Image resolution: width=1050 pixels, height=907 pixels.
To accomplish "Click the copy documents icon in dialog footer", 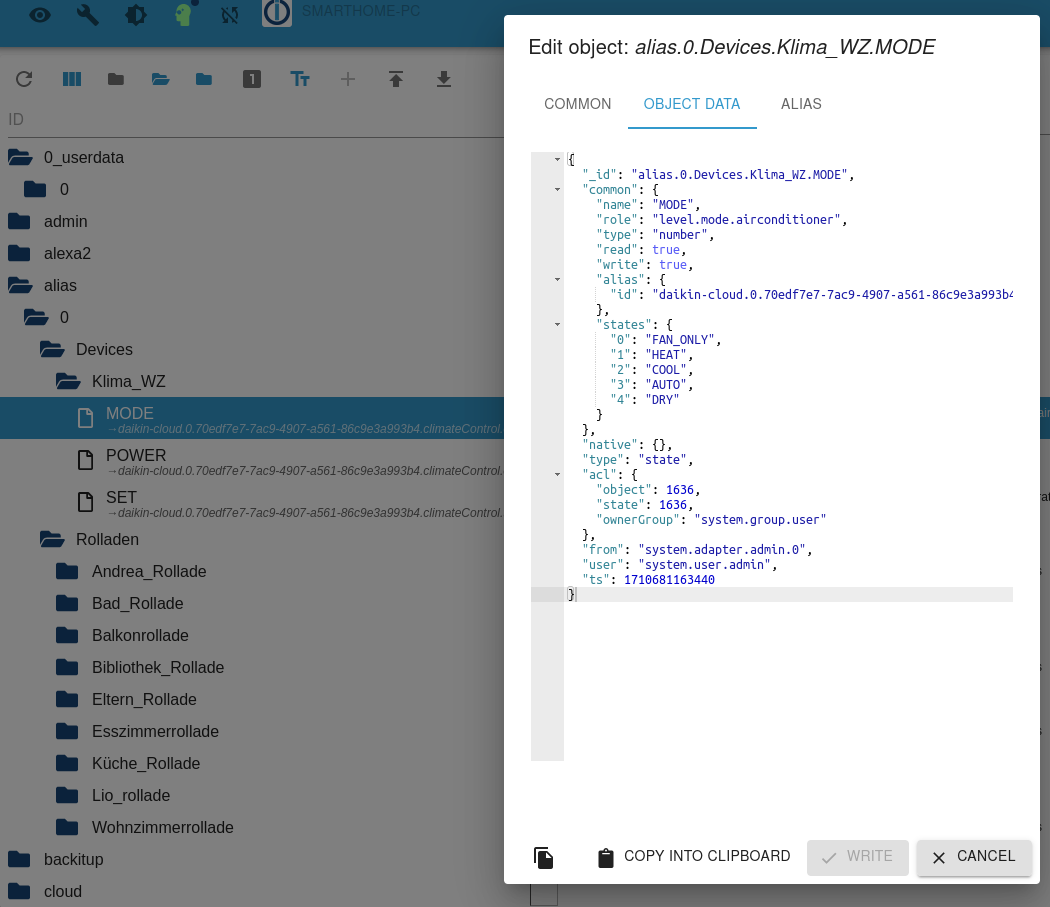I will coord(543,857).
